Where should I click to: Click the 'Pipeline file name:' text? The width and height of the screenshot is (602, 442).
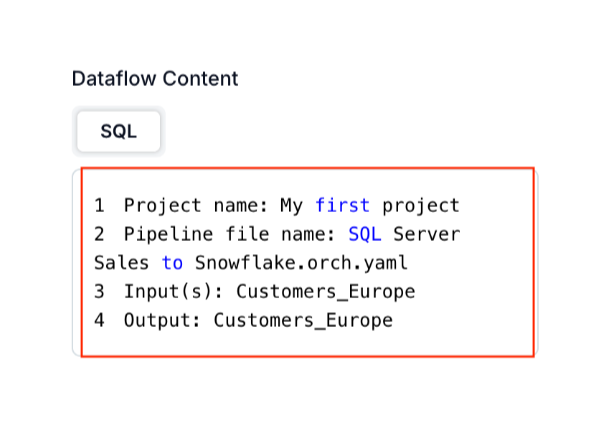pos(230,235)
